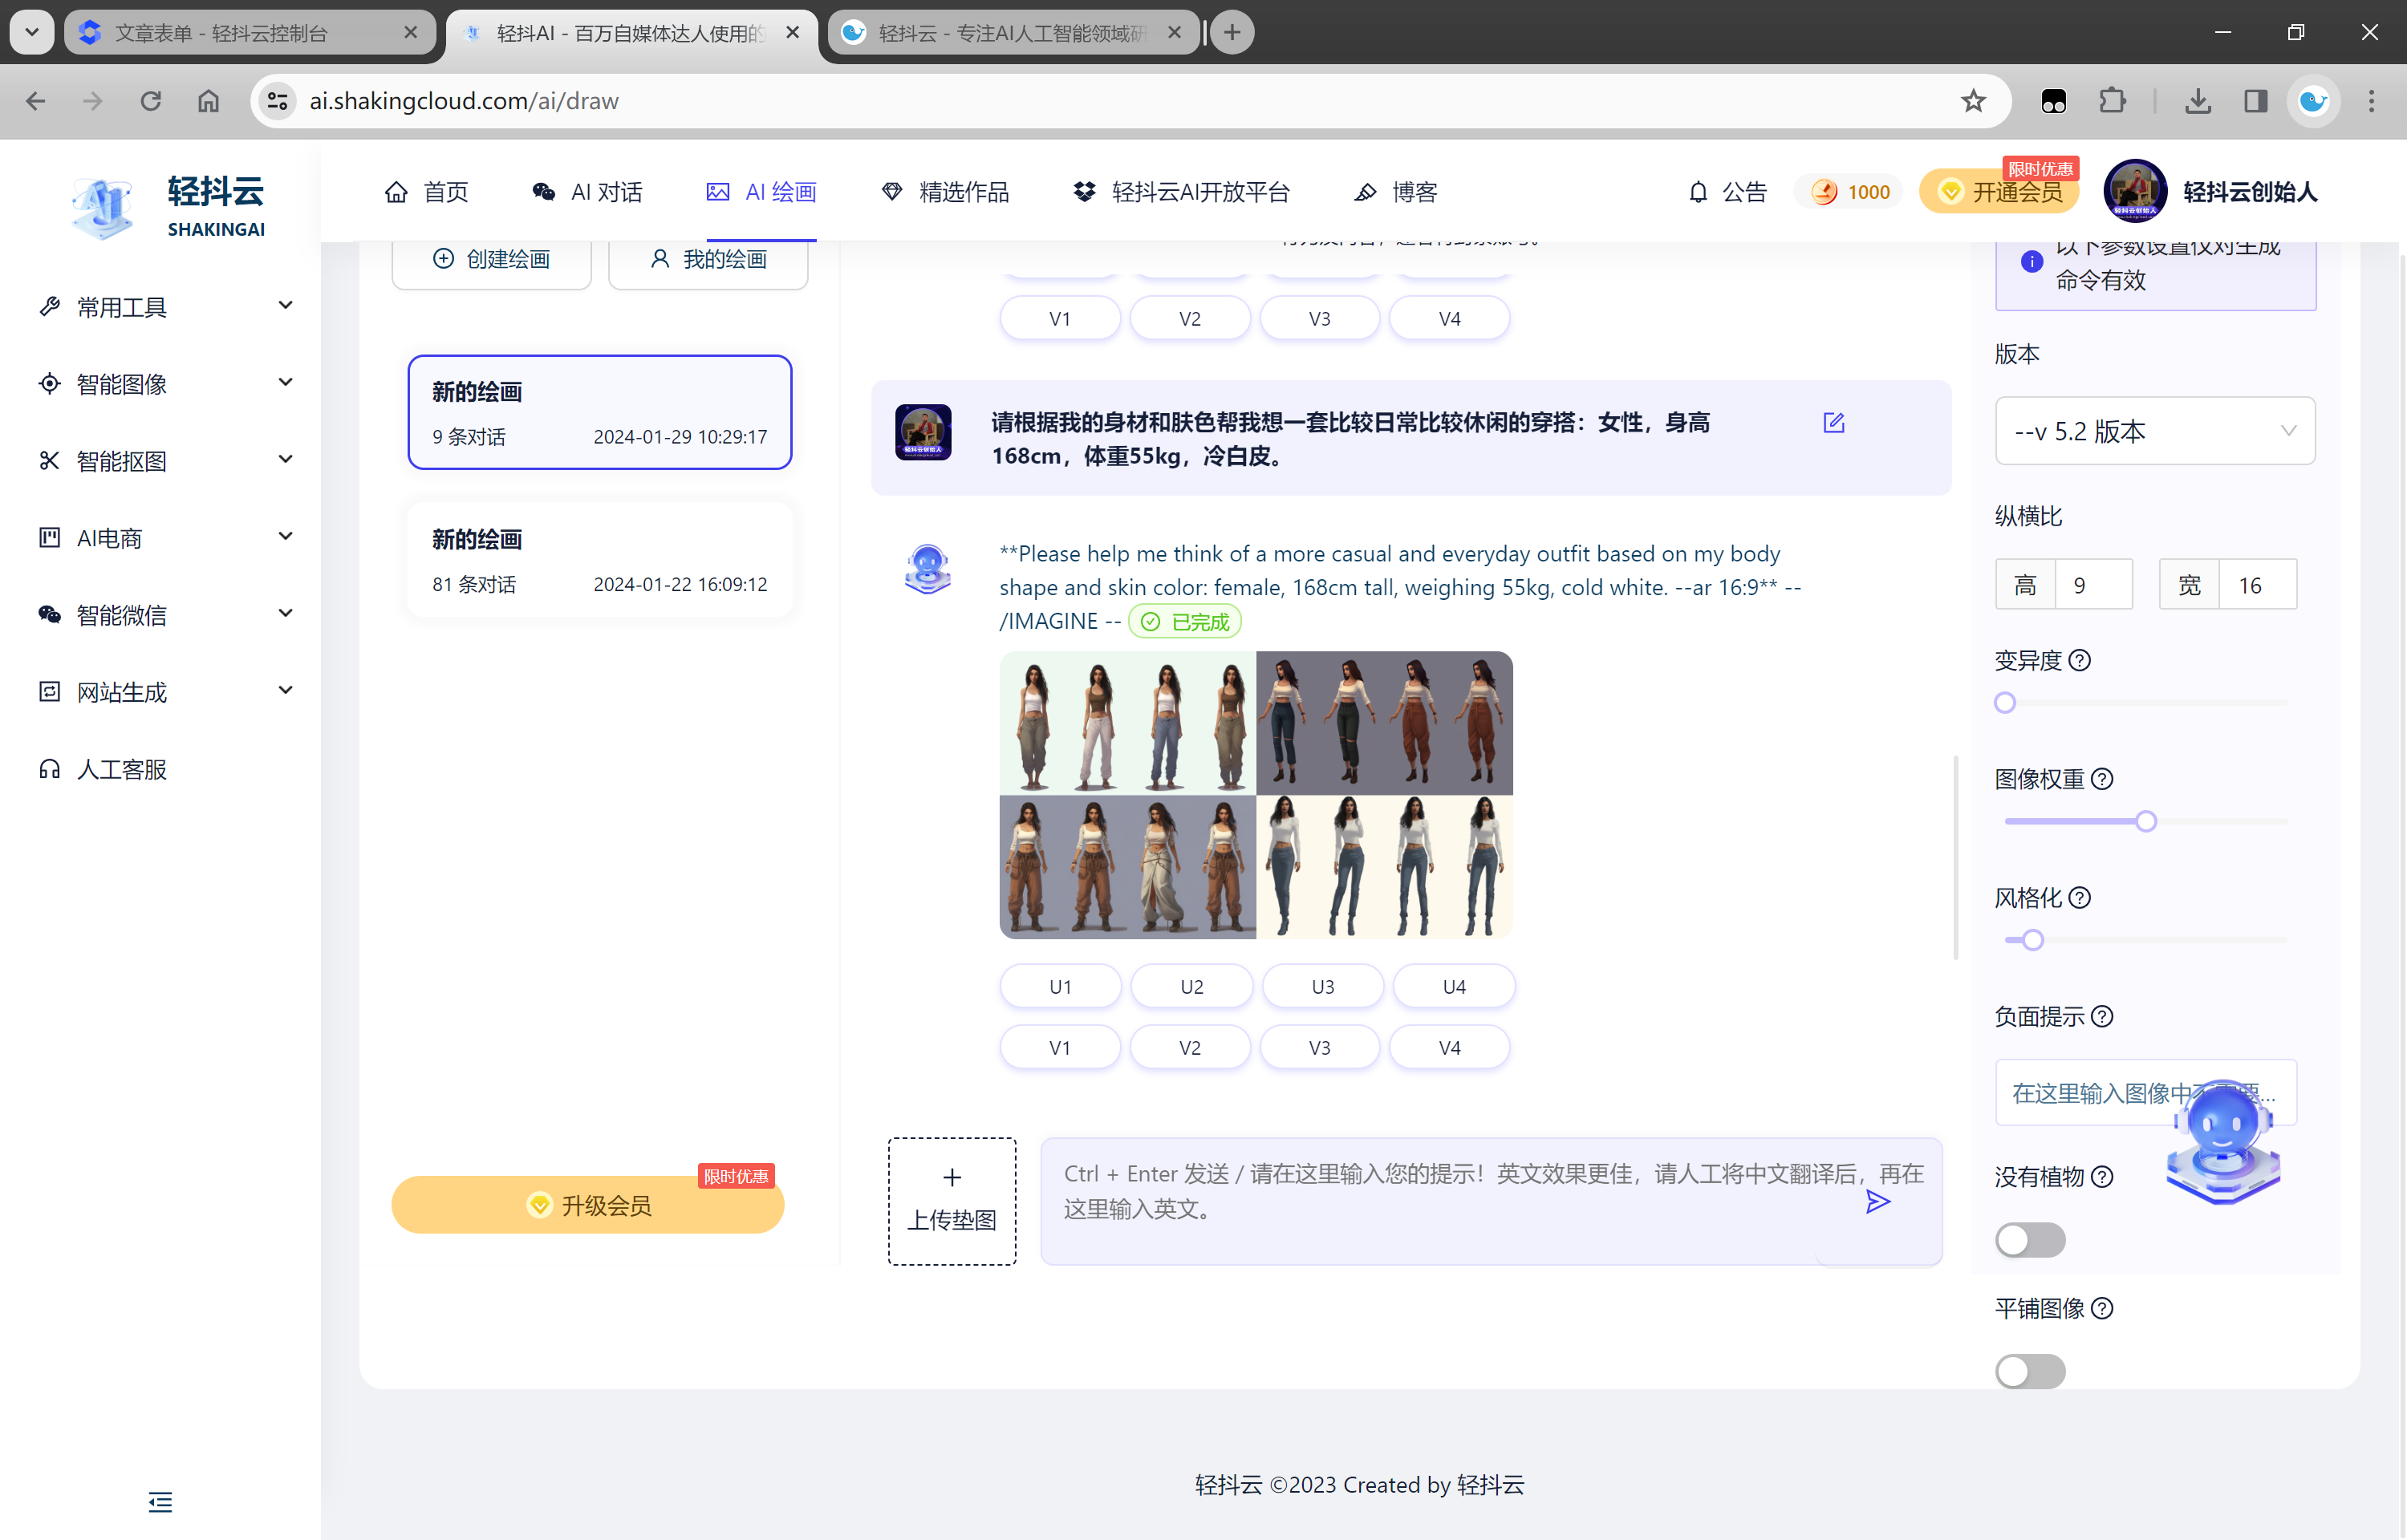Click the 轻抖云 SHAKINGAI logo
This screenshot has width=2407, height=1540.
pyautogui.click(x=168, y=207)
